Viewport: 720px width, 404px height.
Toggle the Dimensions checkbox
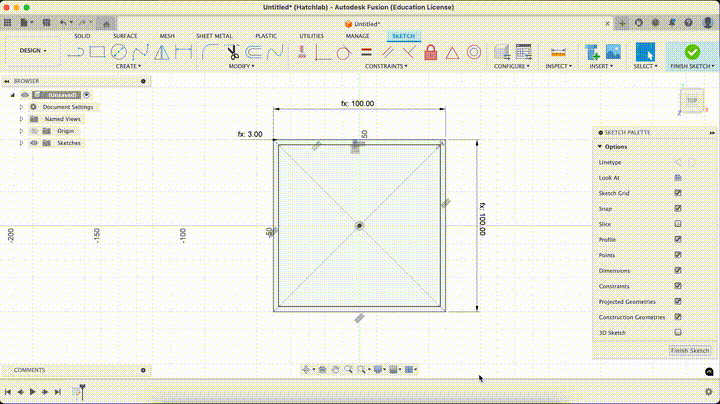pyautogui.click(x=678, y=270)
